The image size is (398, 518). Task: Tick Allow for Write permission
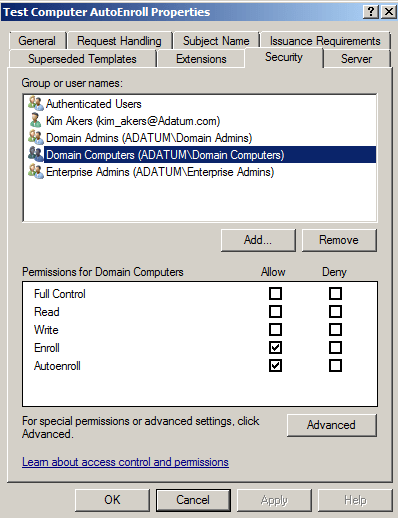click(x=275, y=330)
